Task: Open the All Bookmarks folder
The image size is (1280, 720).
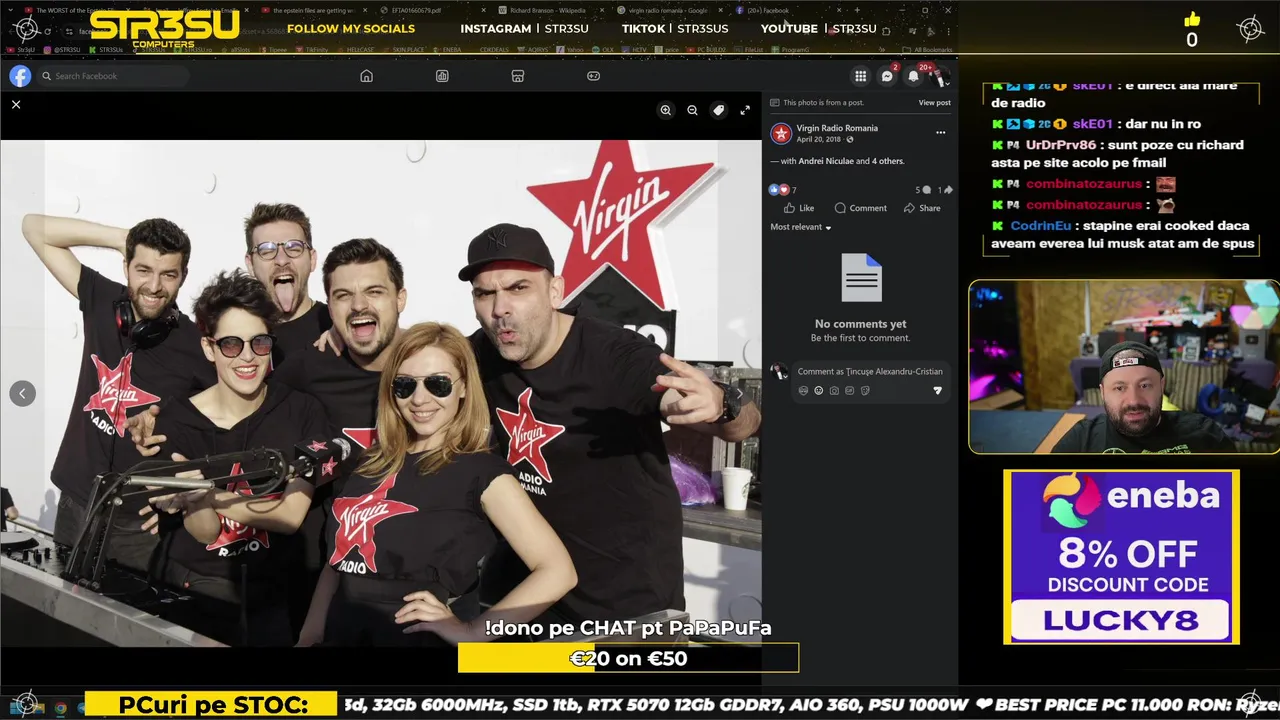Action: coord(928,49)
